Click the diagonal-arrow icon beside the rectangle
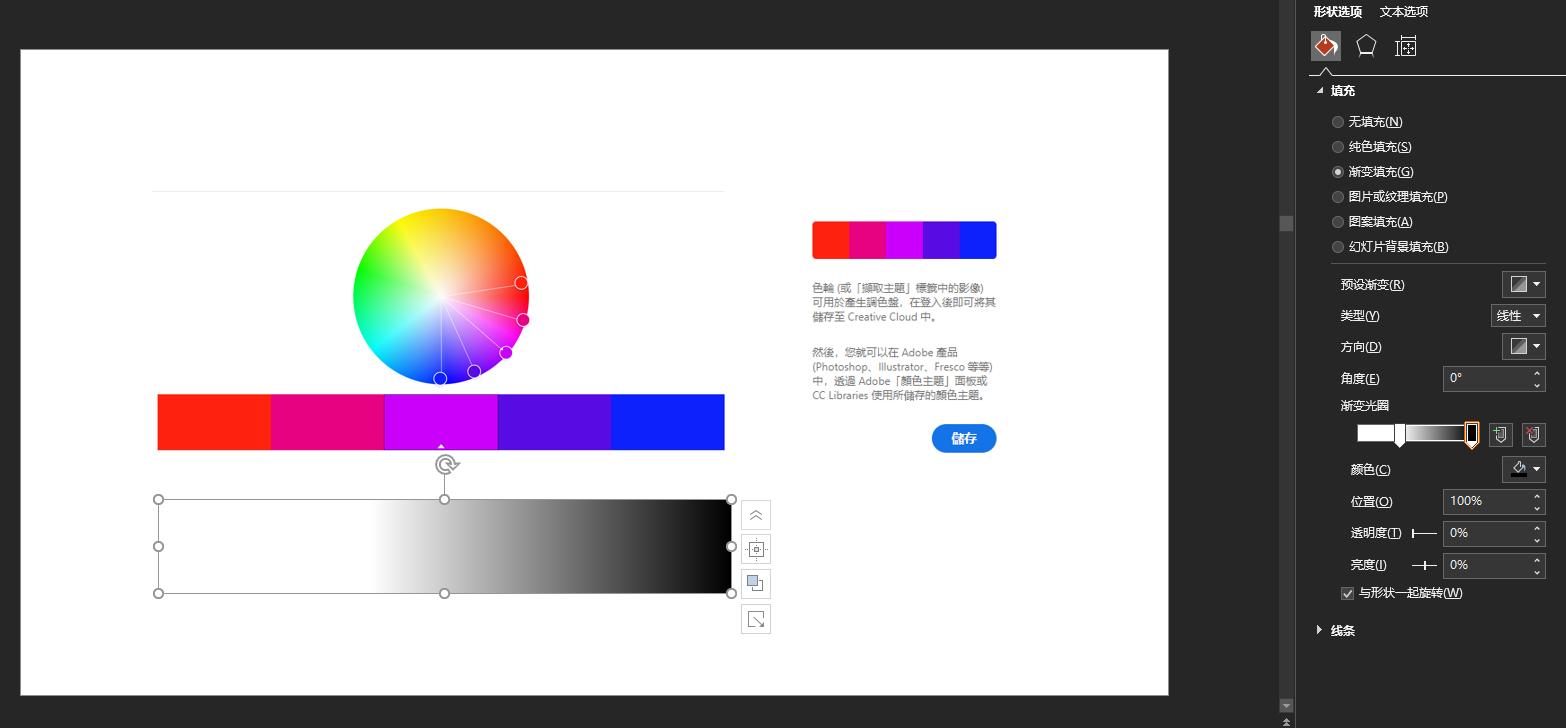The height and width of the screenshot is (728, 1566). tap(756, 619)
